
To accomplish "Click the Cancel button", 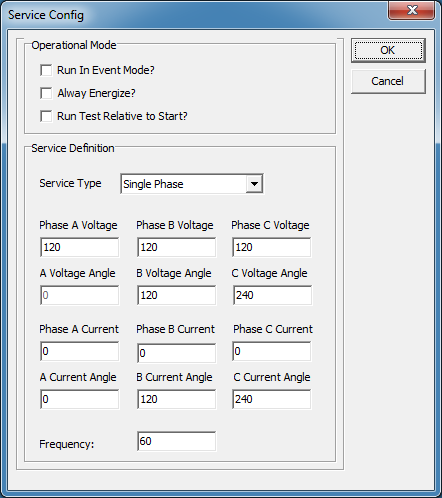I will coord(388,81).
